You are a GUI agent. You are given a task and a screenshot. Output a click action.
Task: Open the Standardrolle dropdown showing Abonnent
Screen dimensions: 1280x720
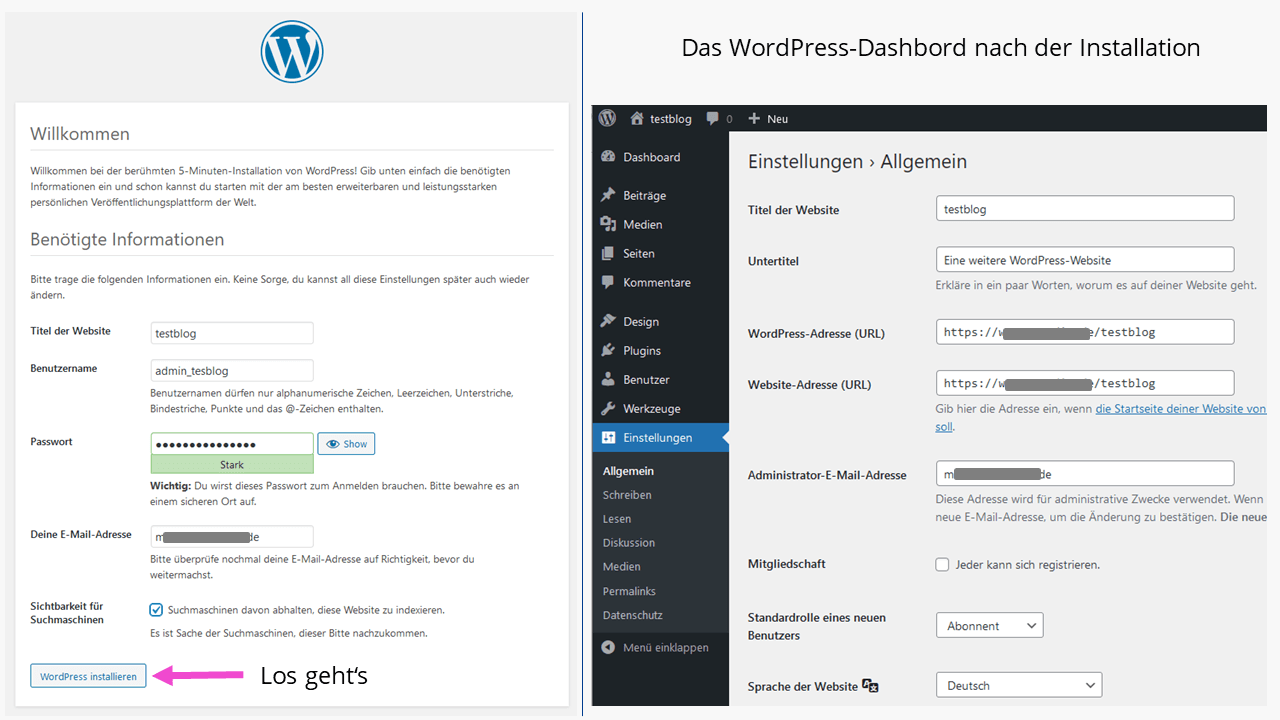[x=989, y=626]
